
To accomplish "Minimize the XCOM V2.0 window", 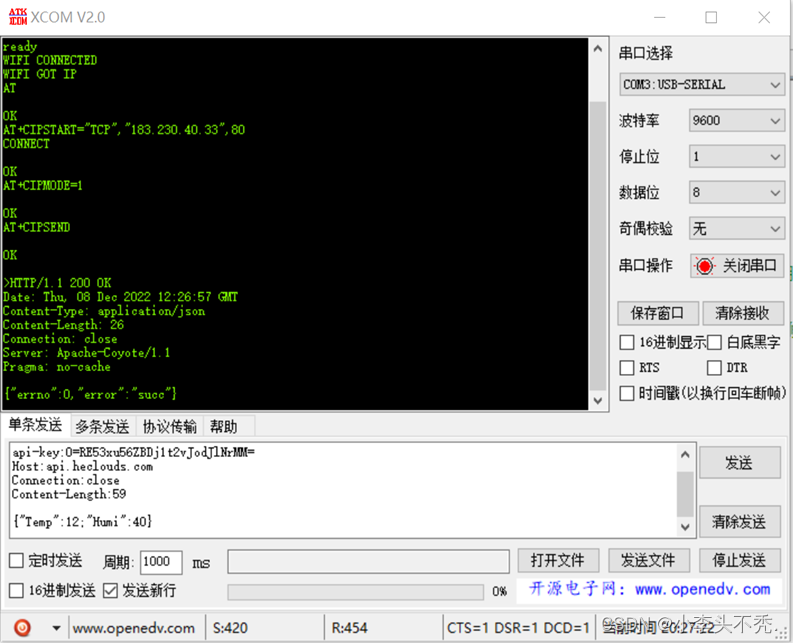I will pos(659,17).
